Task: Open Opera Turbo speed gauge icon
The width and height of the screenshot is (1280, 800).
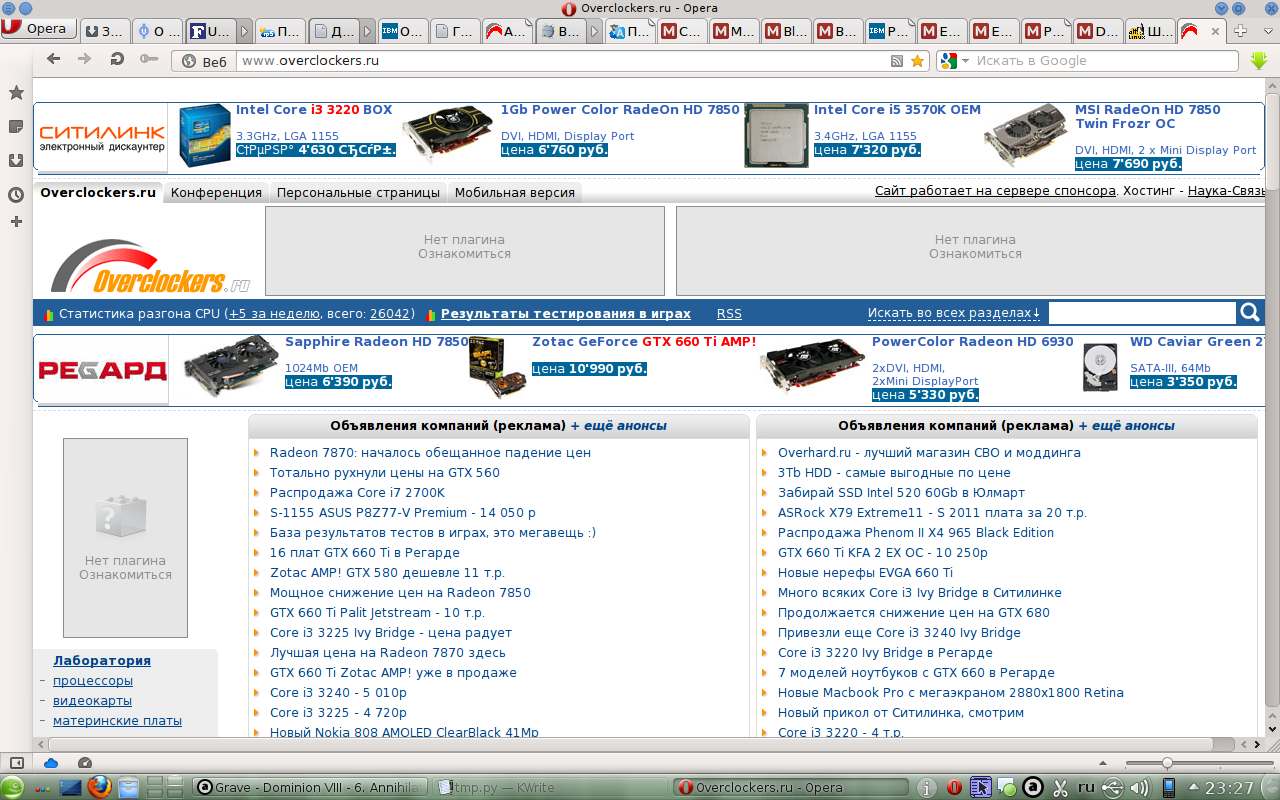Action: (x=84, y=762)
